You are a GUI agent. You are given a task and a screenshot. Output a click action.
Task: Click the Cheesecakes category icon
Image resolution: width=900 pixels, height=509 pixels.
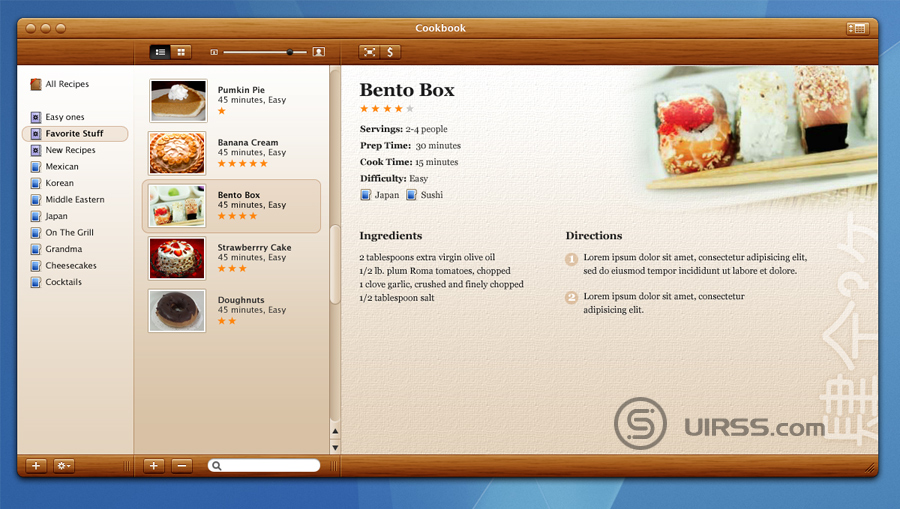36,266
